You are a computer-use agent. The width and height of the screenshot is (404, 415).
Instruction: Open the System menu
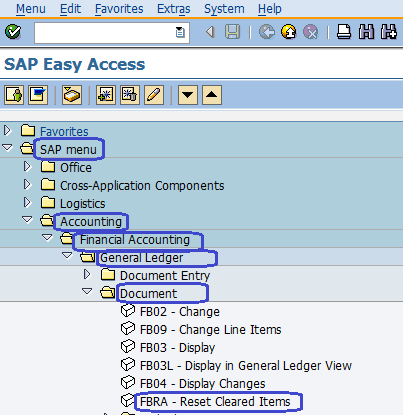tap(224, 9)
